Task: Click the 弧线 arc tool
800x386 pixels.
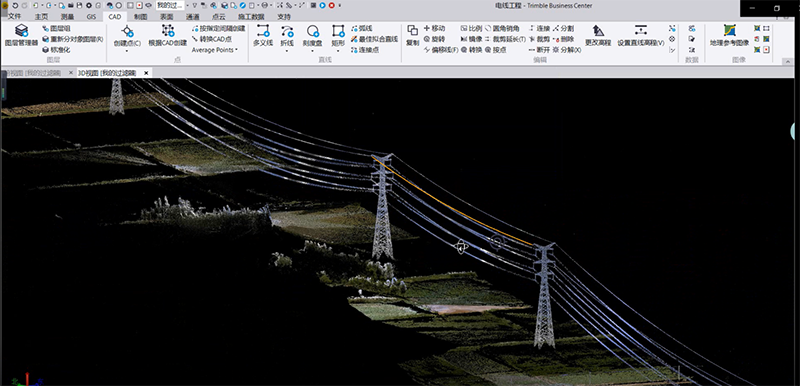Action: [362, 28]
